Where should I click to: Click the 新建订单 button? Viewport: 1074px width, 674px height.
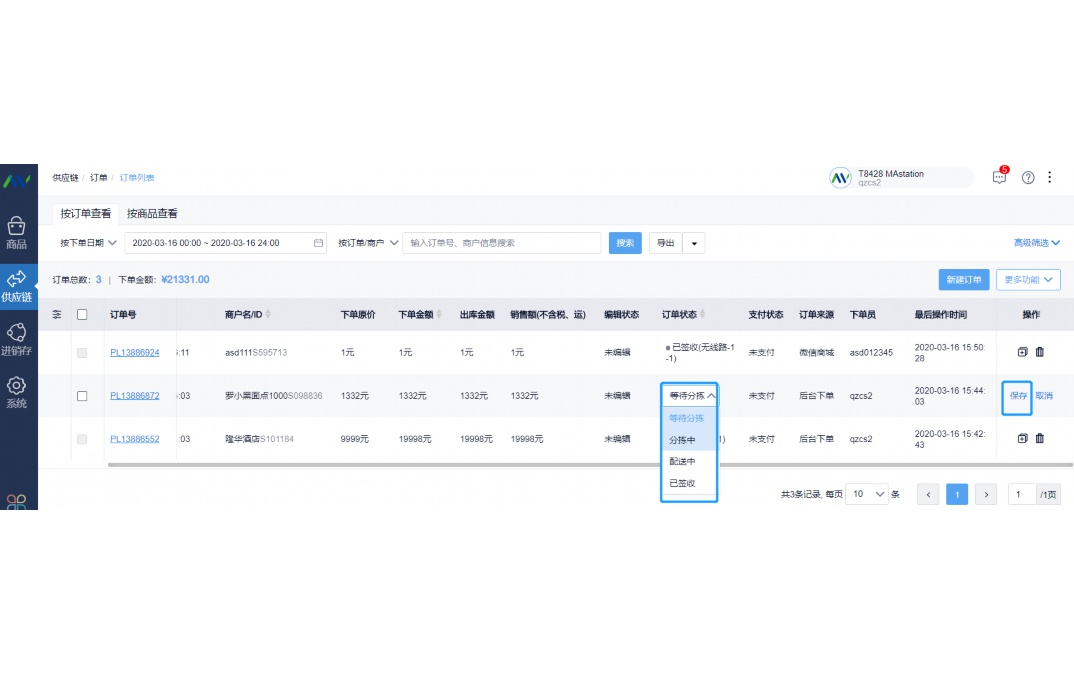[x=963, y=279]
